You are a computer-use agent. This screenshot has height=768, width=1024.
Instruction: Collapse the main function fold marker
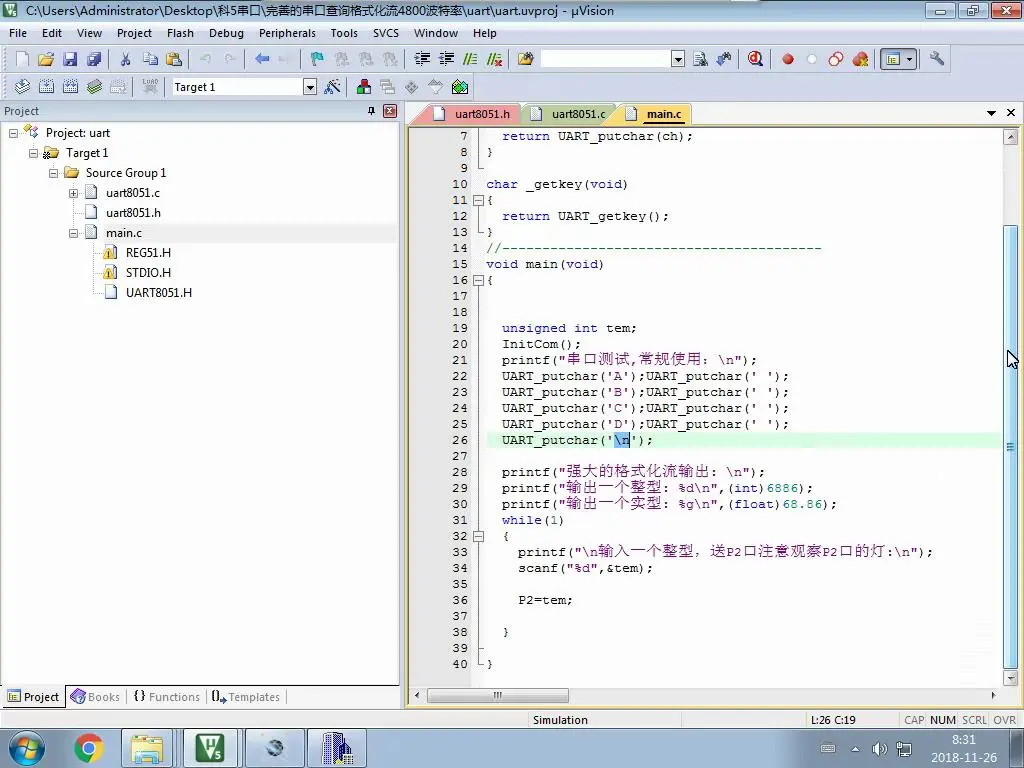478,280
